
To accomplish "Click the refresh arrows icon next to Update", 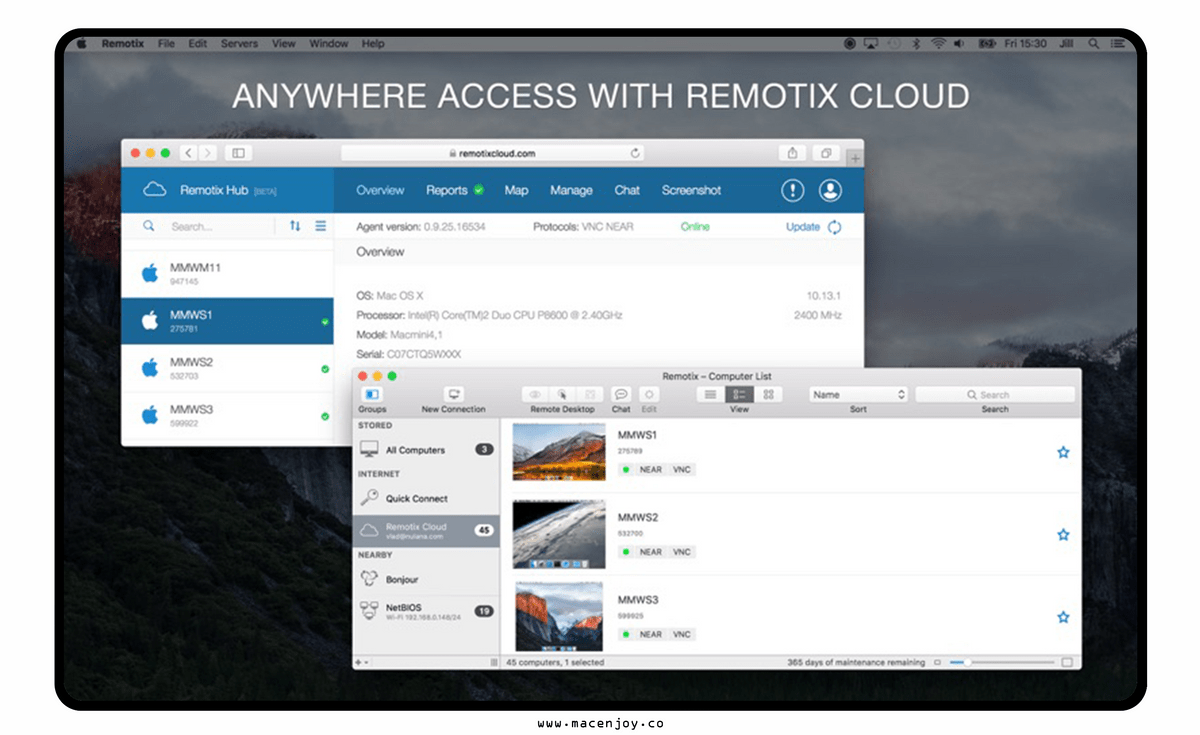I will pos(834,227).
